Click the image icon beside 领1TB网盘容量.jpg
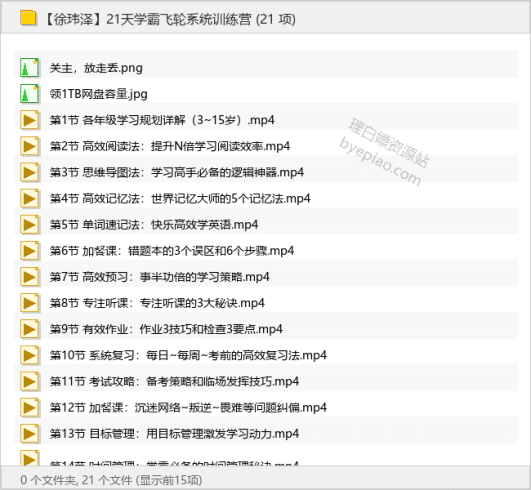Viewport: 531px width, 490px height. coord(29,93)
